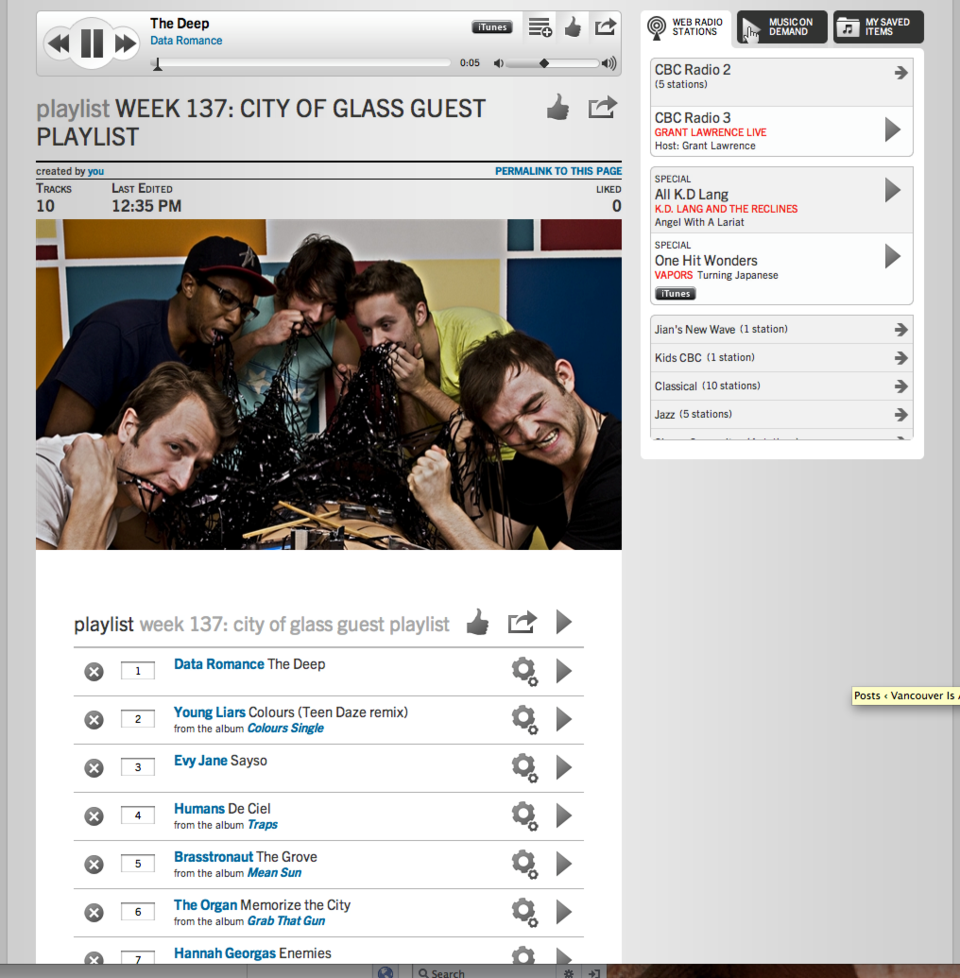The height and width of the screenshot is (978, 960).
Task: Expand the CBC Radio 2 stations list
Action: [901, 73]
